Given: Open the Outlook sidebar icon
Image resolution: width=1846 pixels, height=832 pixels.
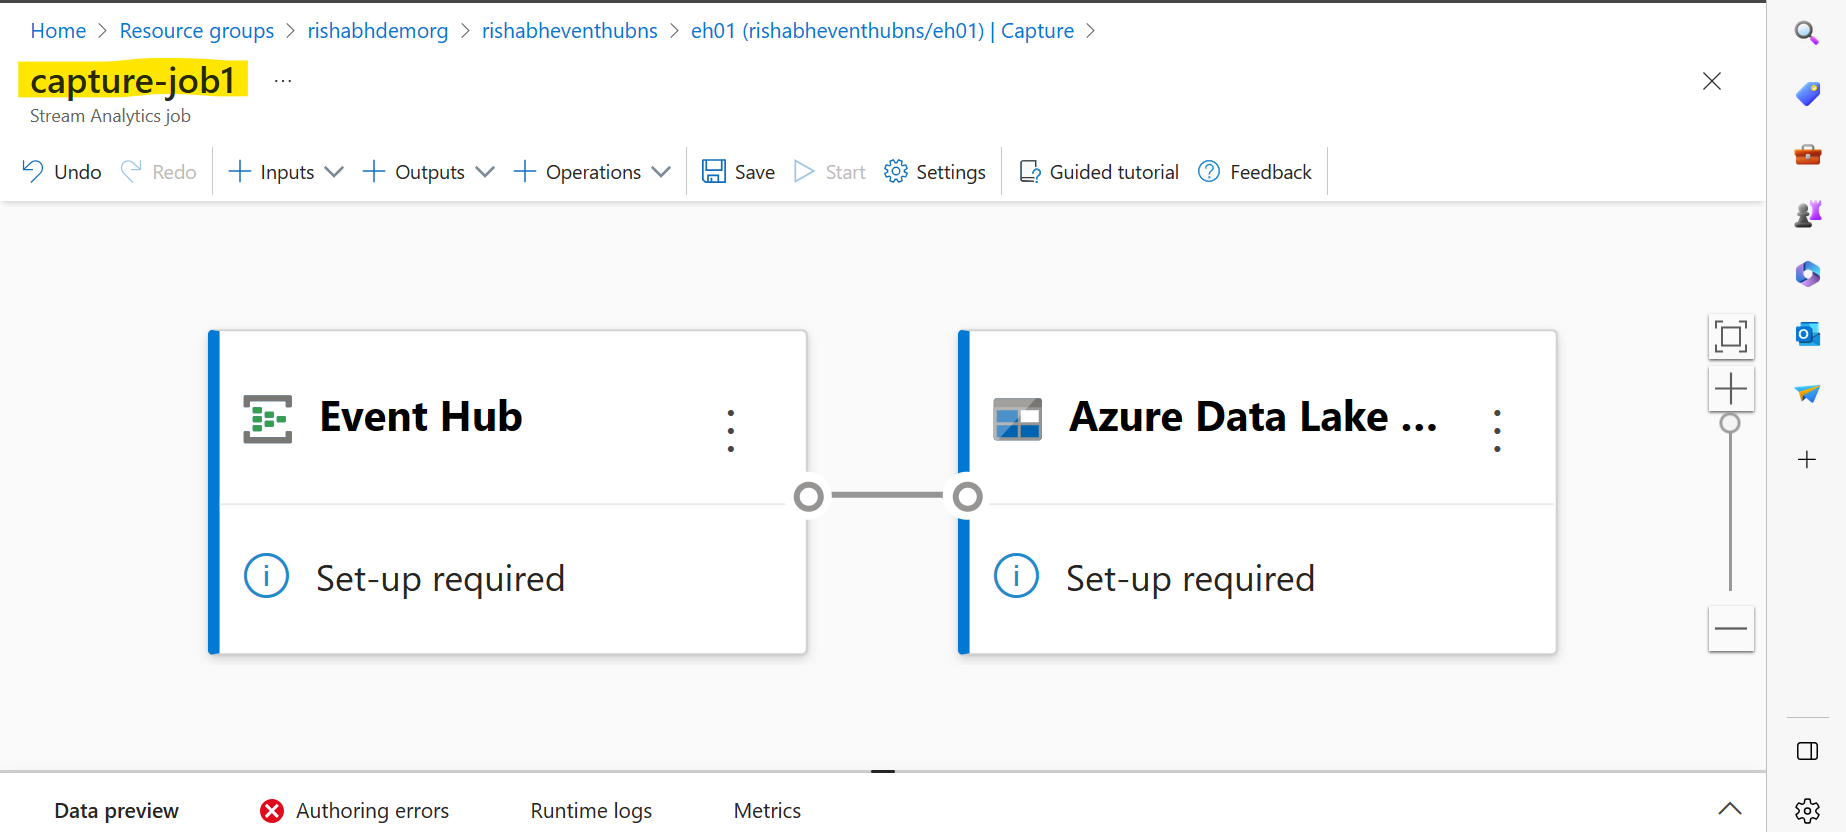Looking at the screenshot, I should point(1807,334).
